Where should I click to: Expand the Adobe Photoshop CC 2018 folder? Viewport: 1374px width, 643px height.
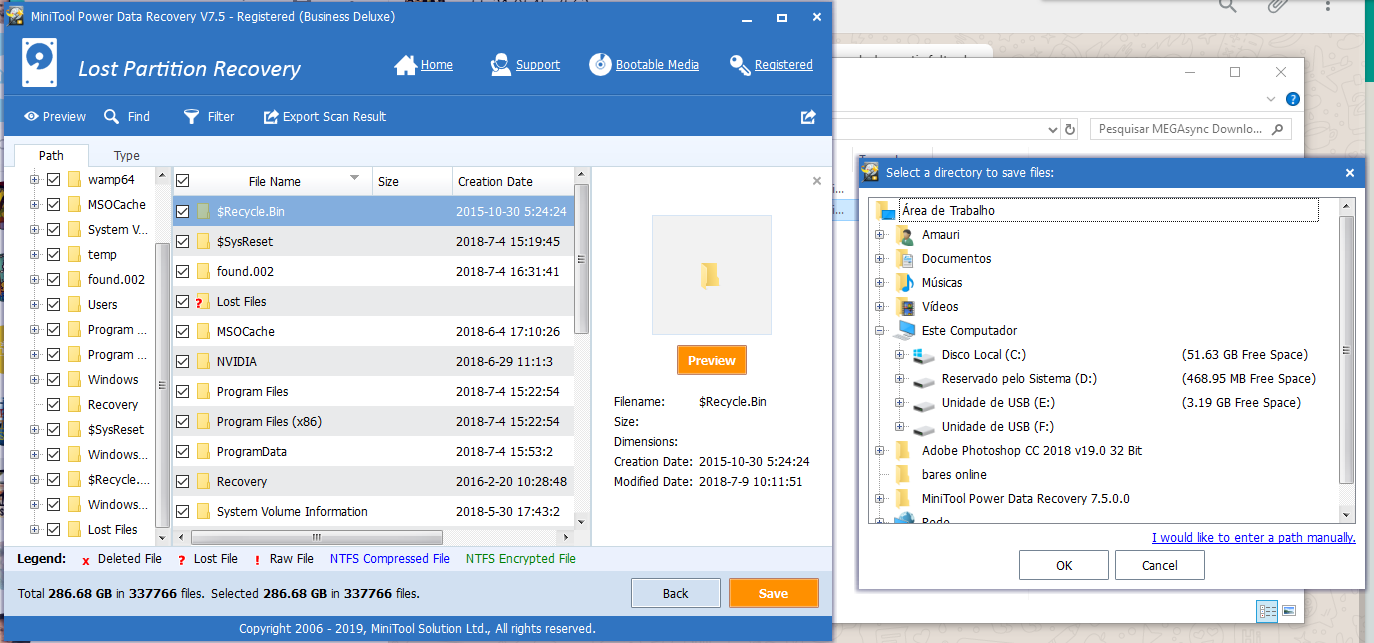(x=880, y=451)
